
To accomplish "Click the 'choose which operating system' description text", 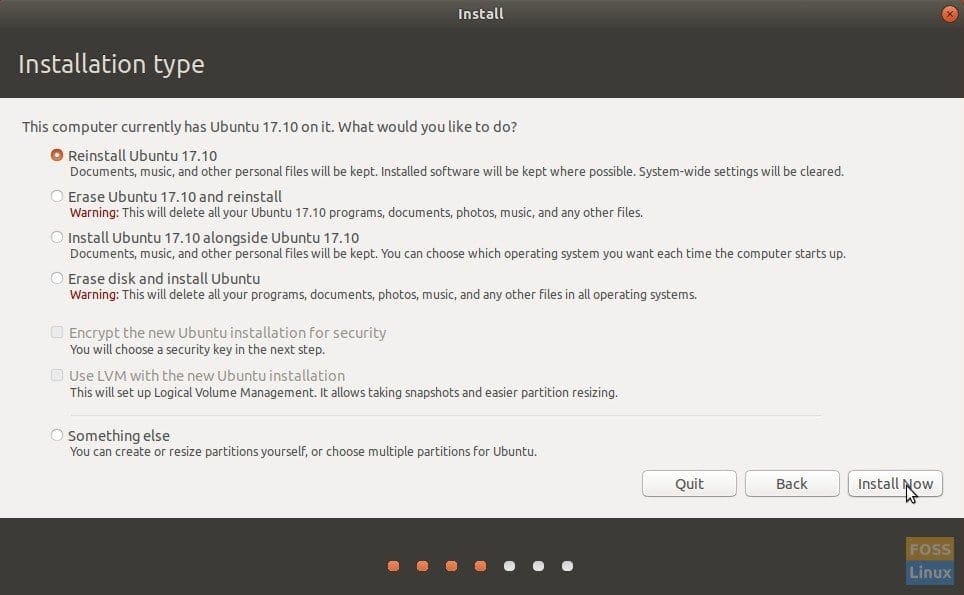I will pos(457,253).
